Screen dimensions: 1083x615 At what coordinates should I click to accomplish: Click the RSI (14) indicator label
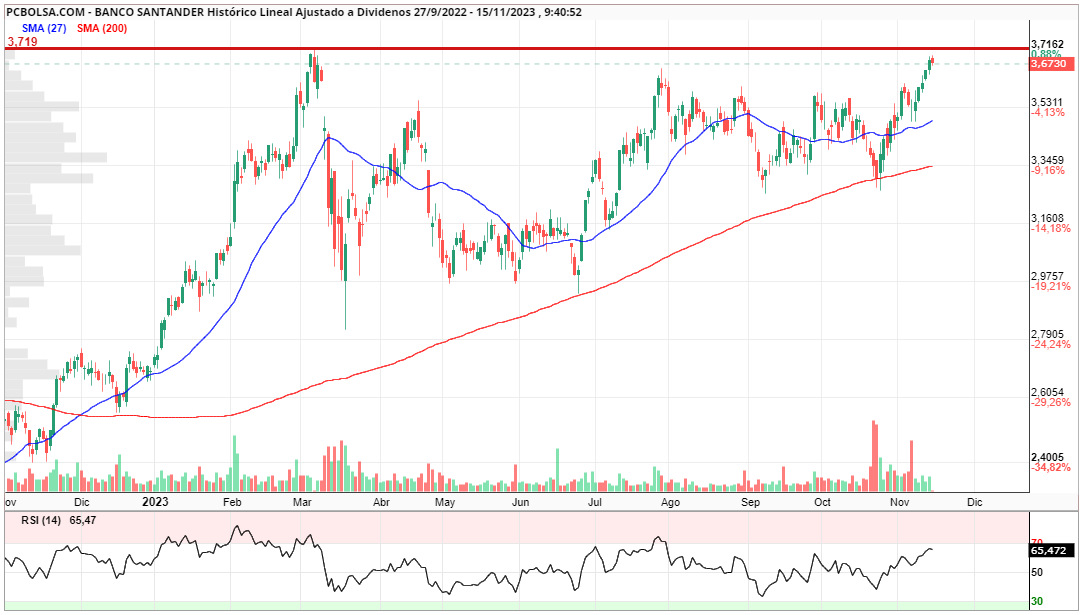(41, 520)
